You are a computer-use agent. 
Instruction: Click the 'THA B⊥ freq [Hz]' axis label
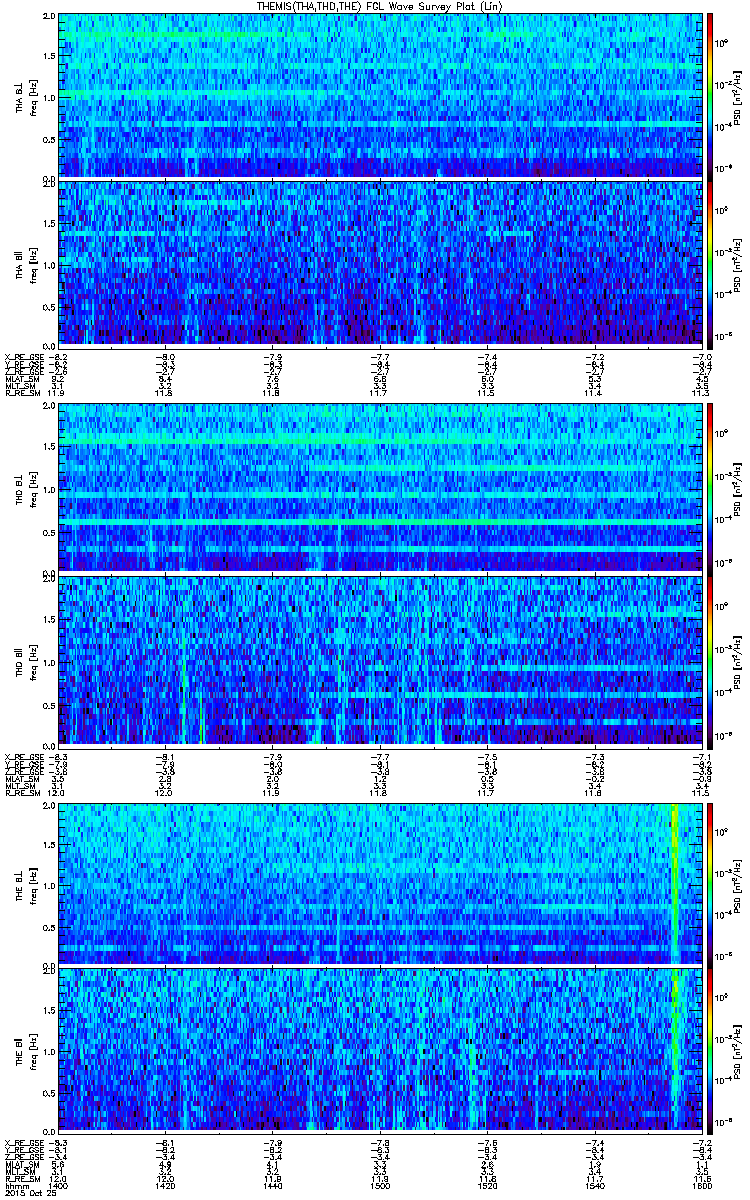(27, 96)
